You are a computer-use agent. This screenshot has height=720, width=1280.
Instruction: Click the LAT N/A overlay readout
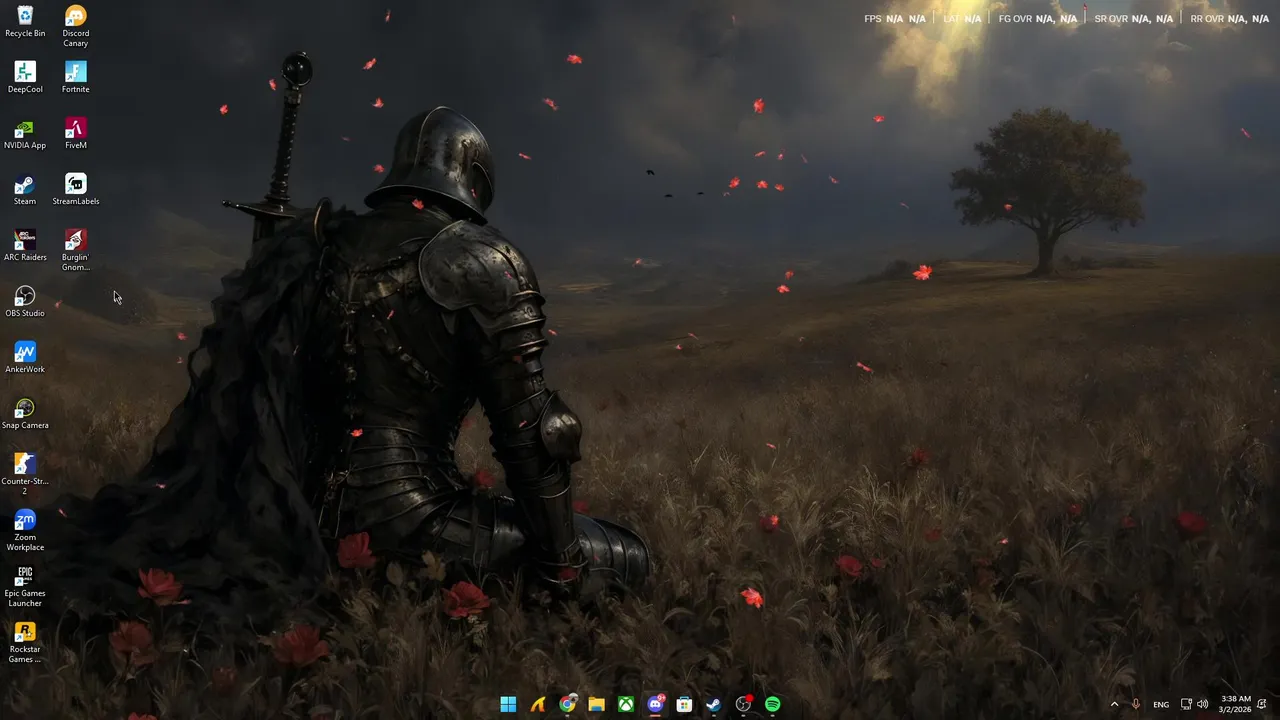pos(962,19)
